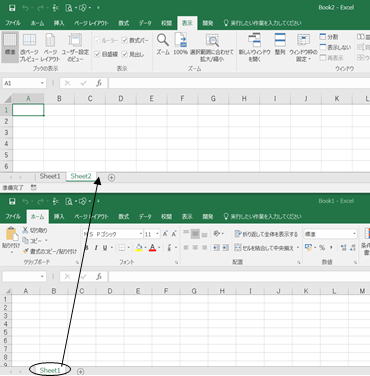
Task: Click the Arrange All windows icon
Action: point(280,44)
